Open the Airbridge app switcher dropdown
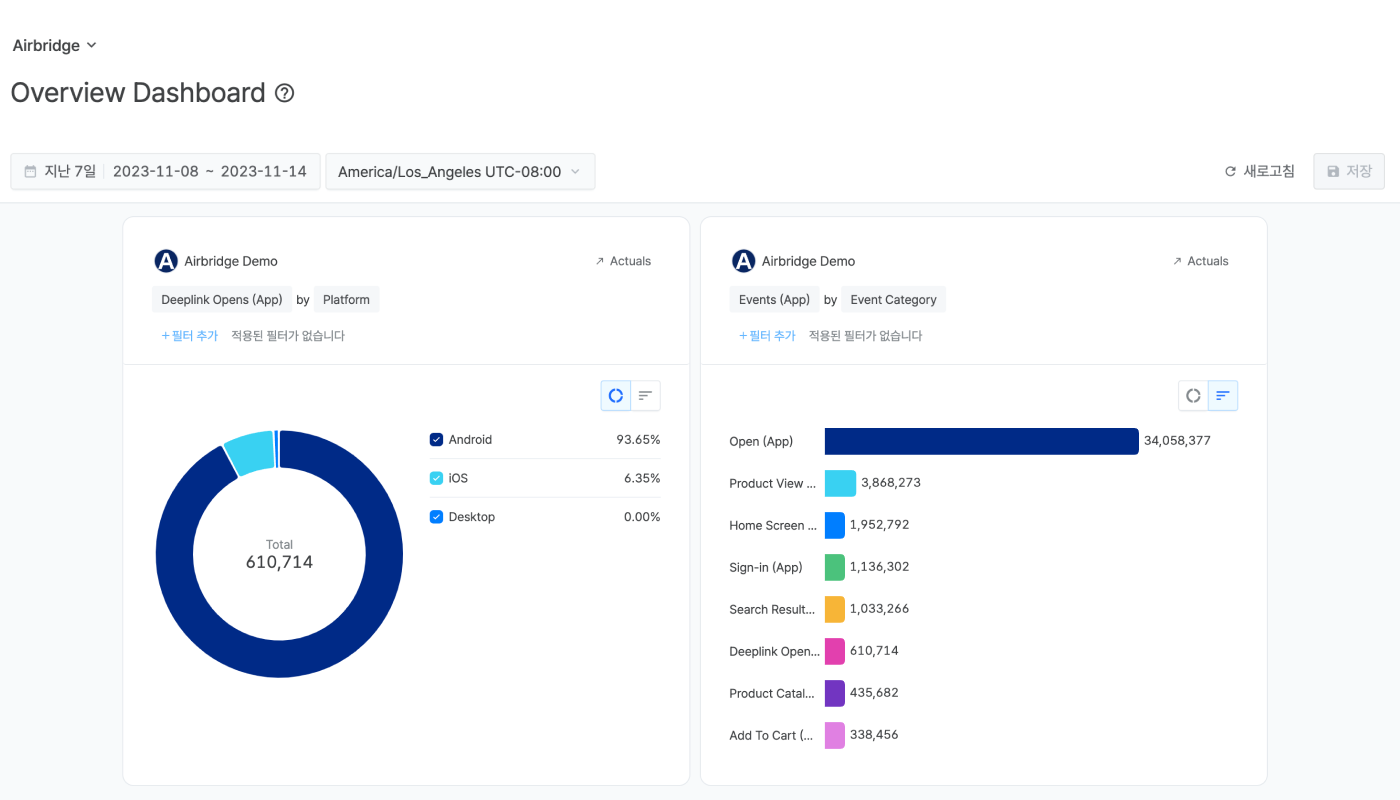 point(55,45)
